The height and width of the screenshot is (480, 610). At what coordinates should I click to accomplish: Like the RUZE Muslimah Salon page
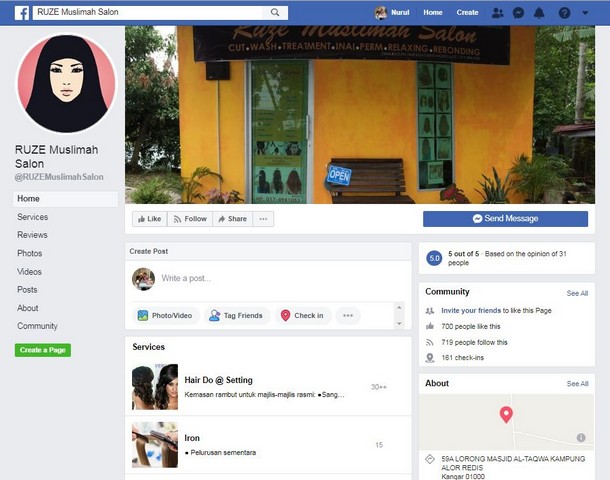pyautogui.click(x=148, y=219)
